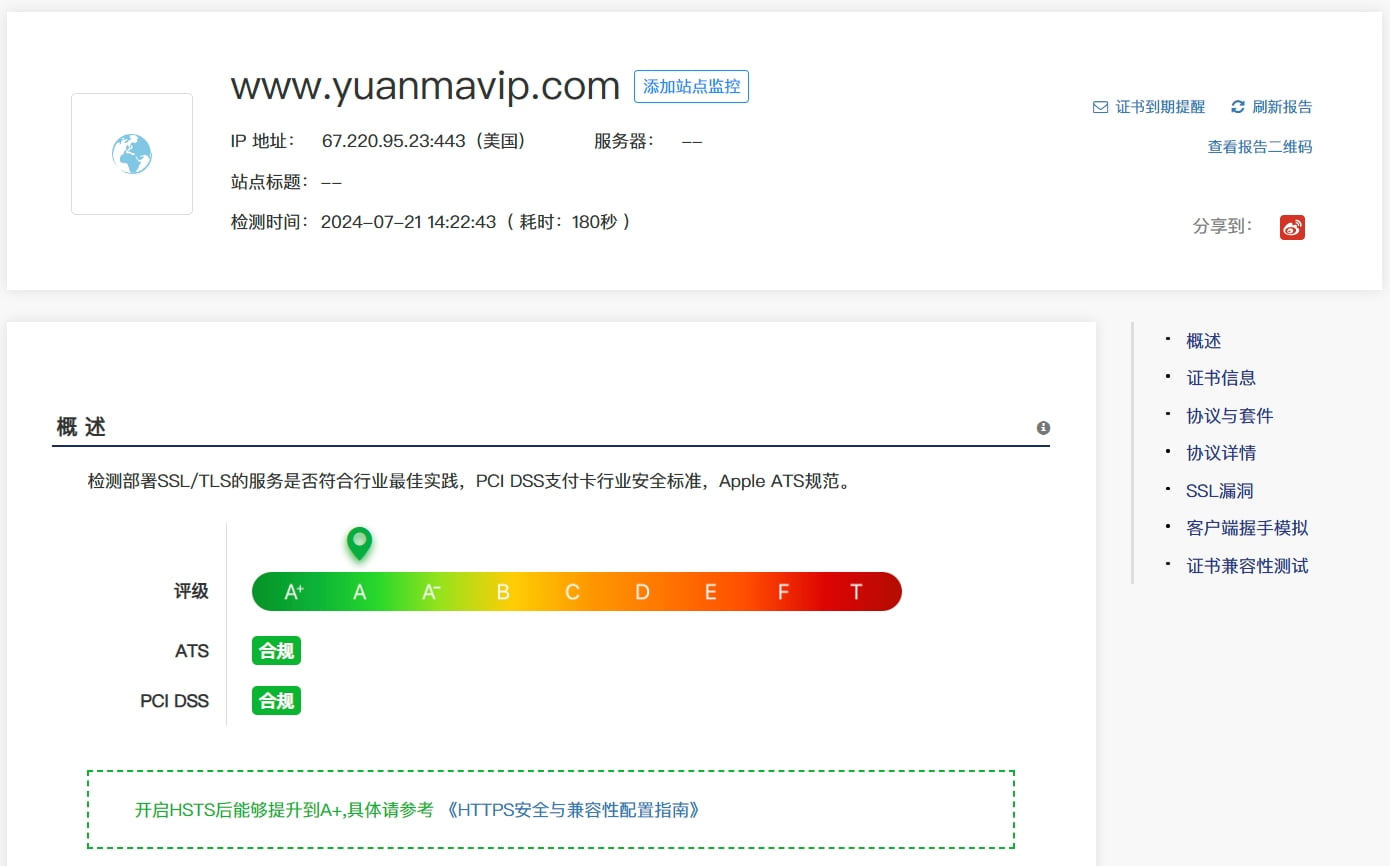Image resolution: width=1390 pixels, height=866 pixels.
Task: Click the ATS 合规 badge
Action: point(276,651)
